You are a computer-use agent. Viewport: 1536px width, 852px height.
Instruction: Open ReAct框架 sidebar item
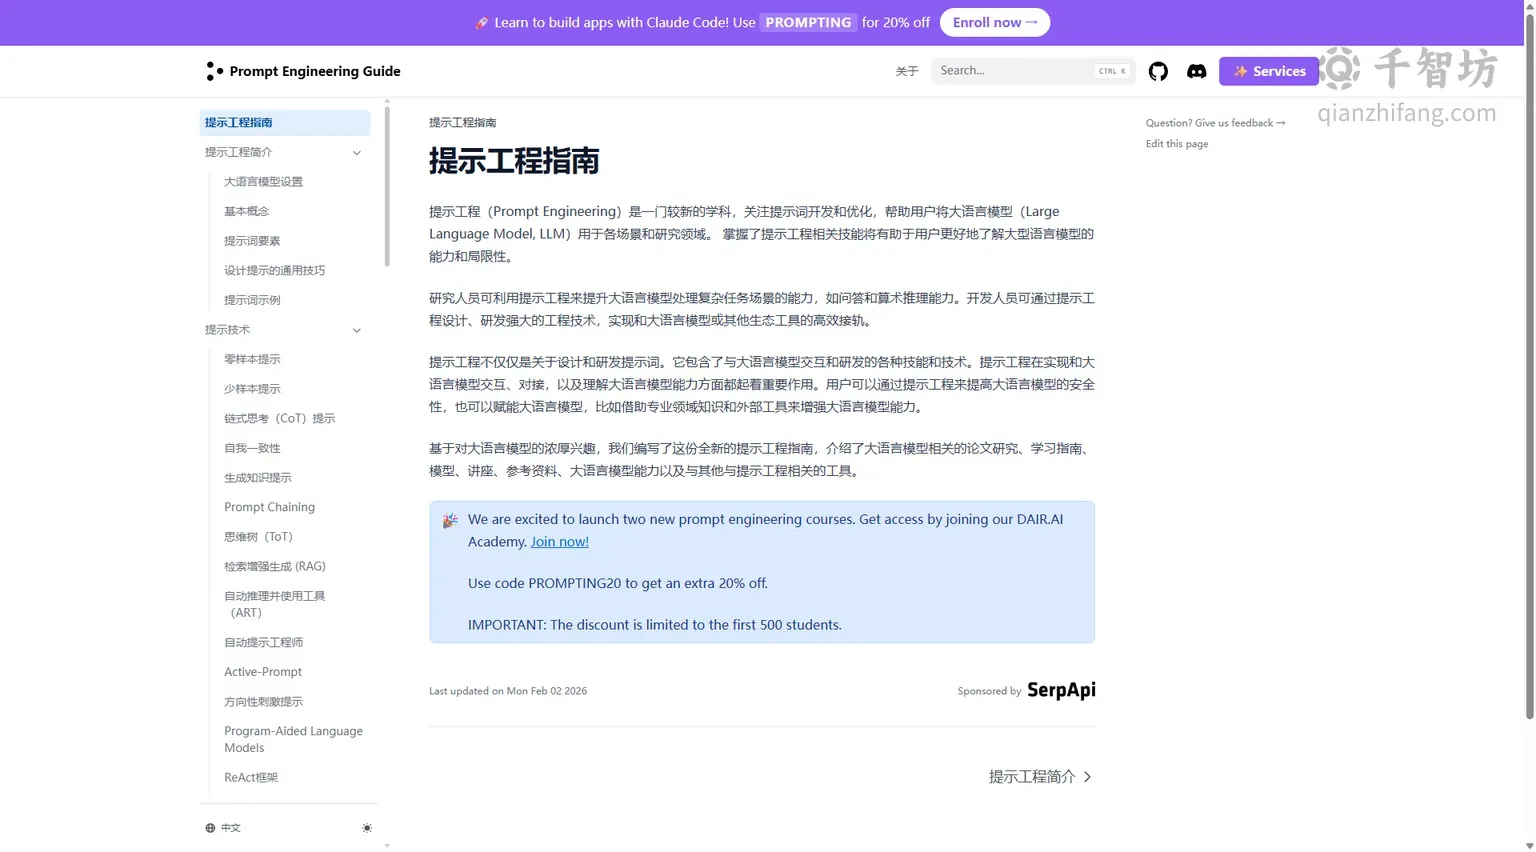tap(251, 777)
